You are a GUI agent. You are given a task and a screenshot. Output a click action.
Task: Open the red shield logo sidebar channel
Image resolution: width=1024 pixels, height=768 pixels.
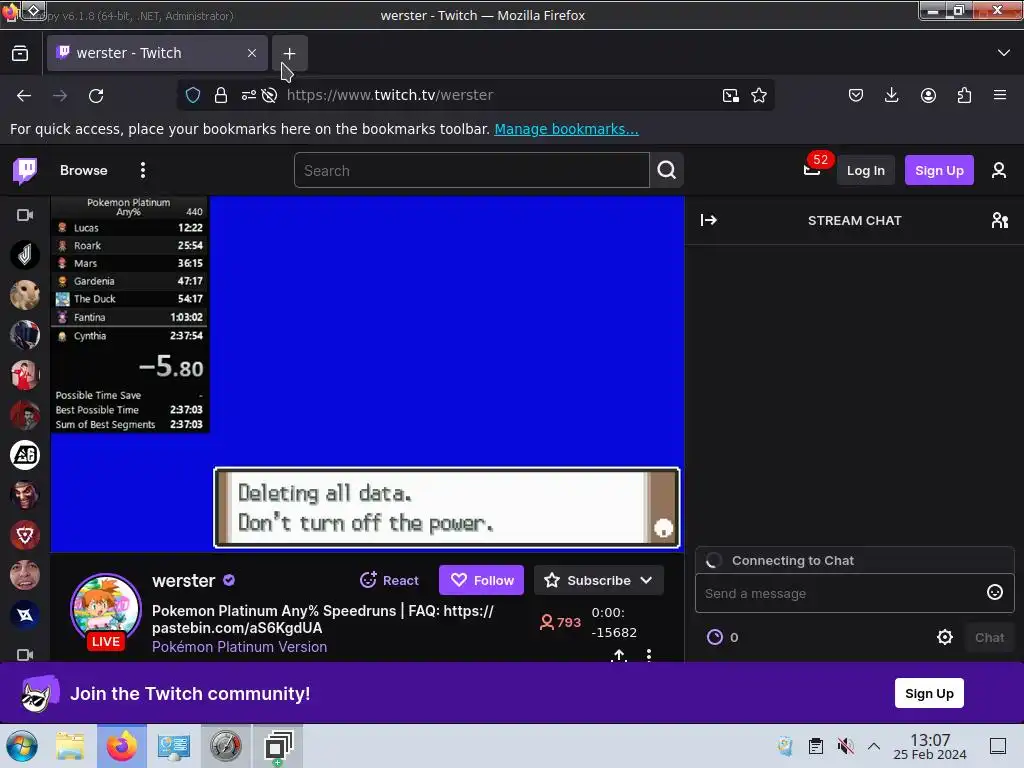point(25,535)
